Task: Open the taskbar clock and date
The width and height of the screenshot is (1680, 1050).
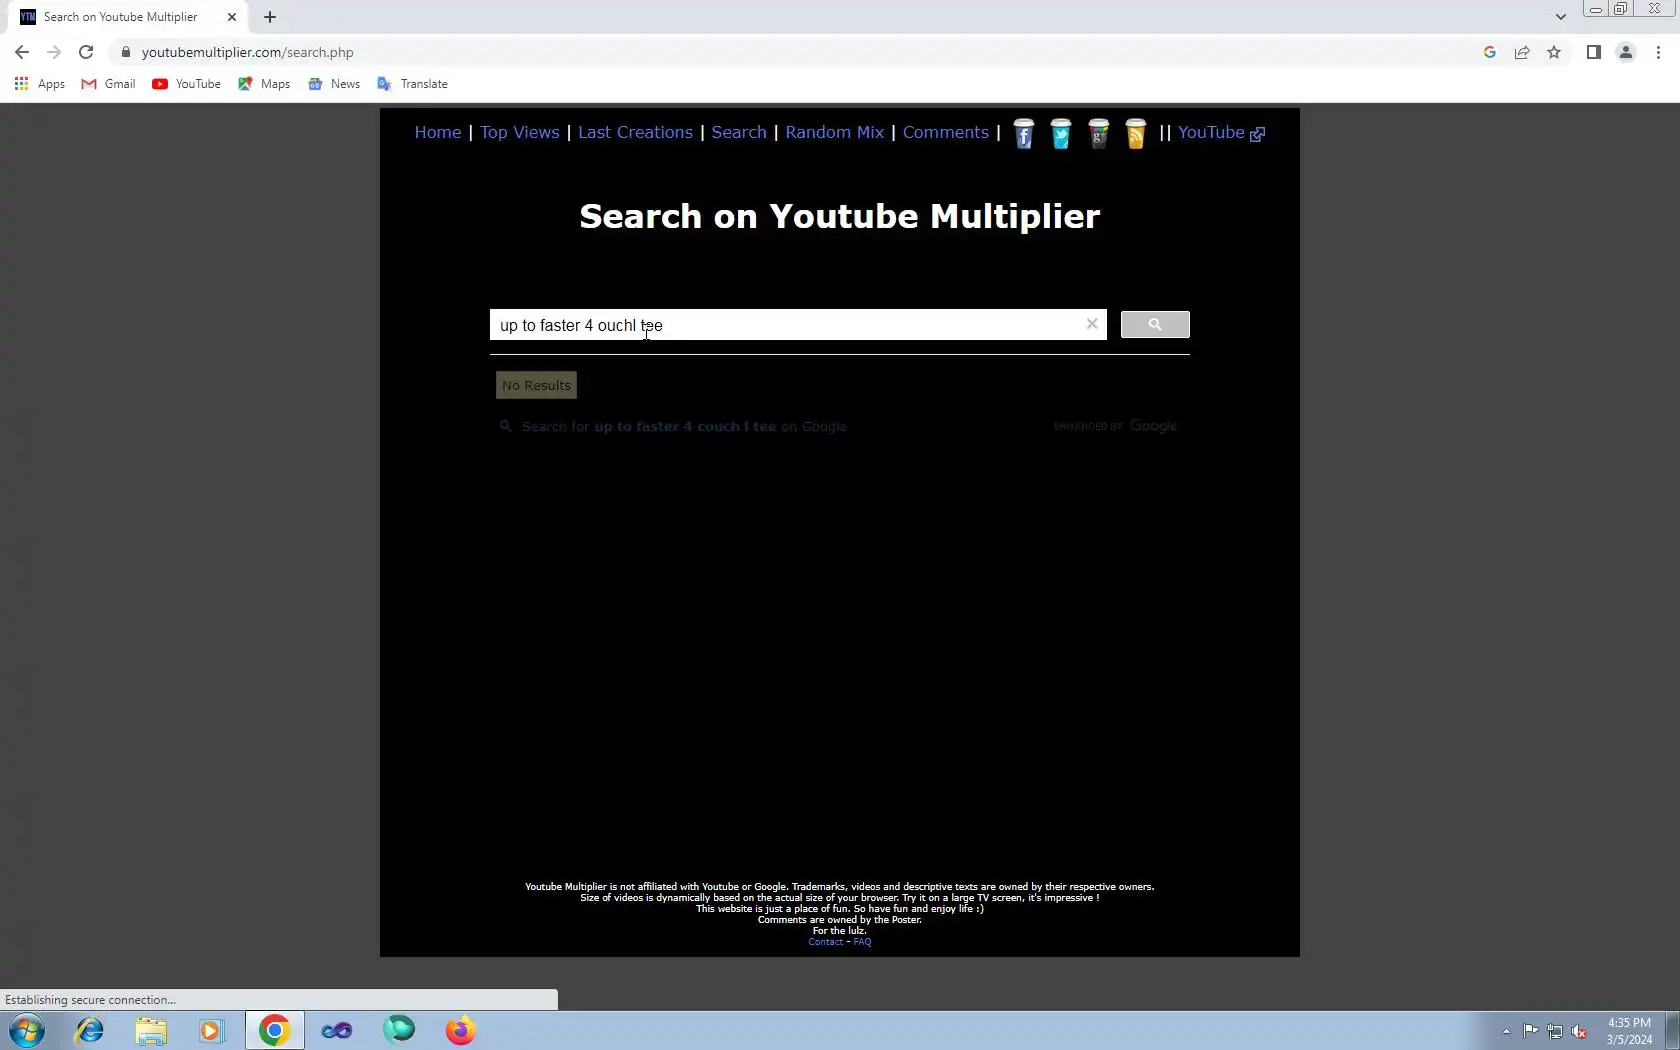Action: pyautogui.click(x=1629, y=1031)
